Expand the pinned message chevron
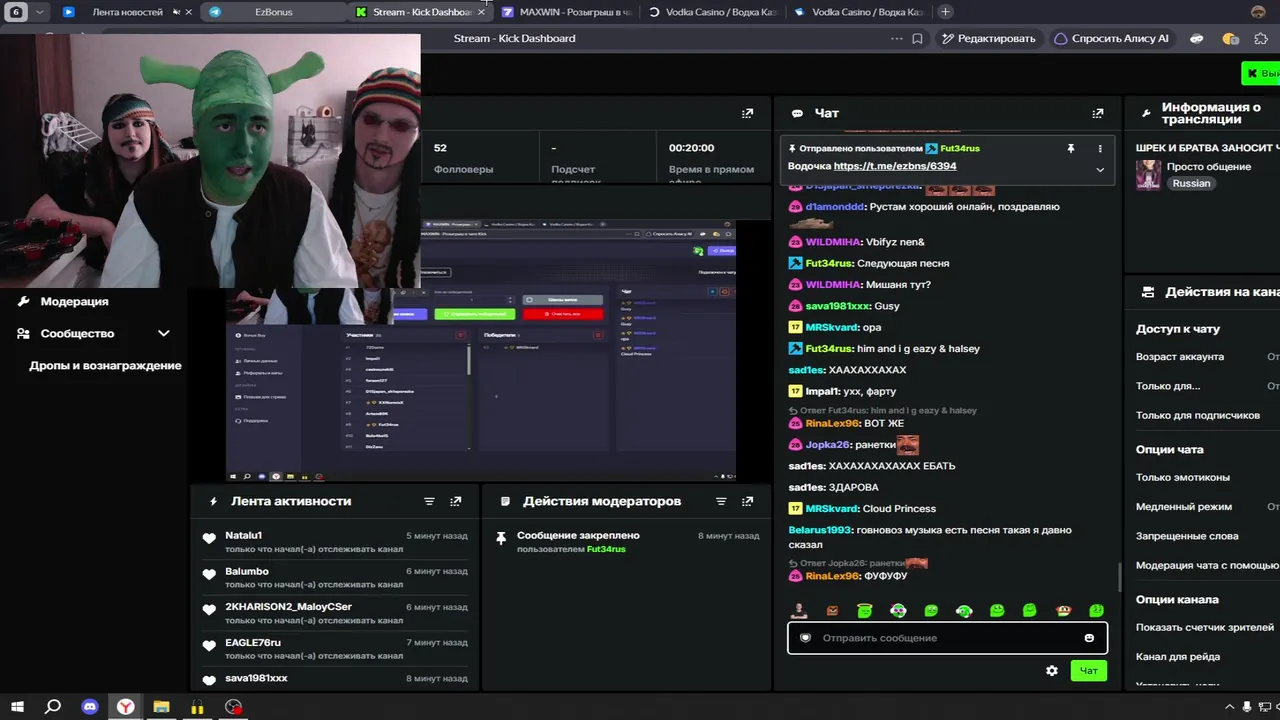The height and width of the screenshot is (720, 1280). click(1100, 169)
